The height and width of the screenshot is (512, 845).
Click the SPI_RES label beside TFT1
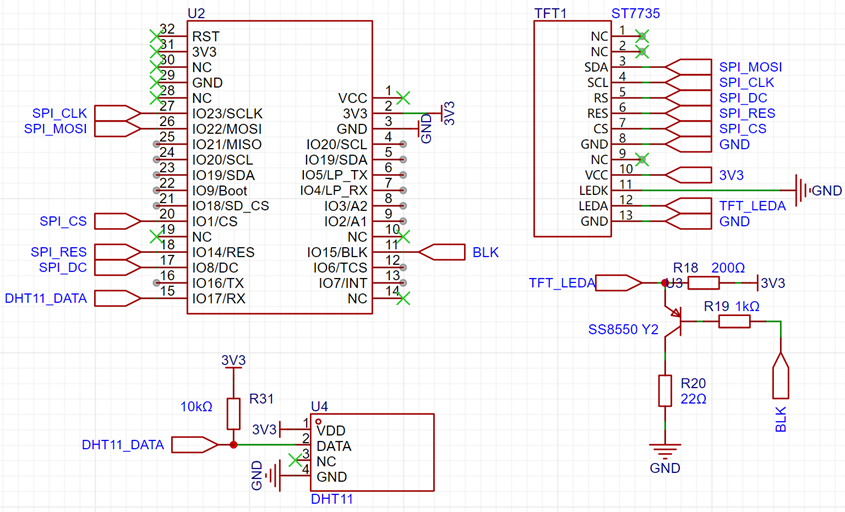[747, 113]
